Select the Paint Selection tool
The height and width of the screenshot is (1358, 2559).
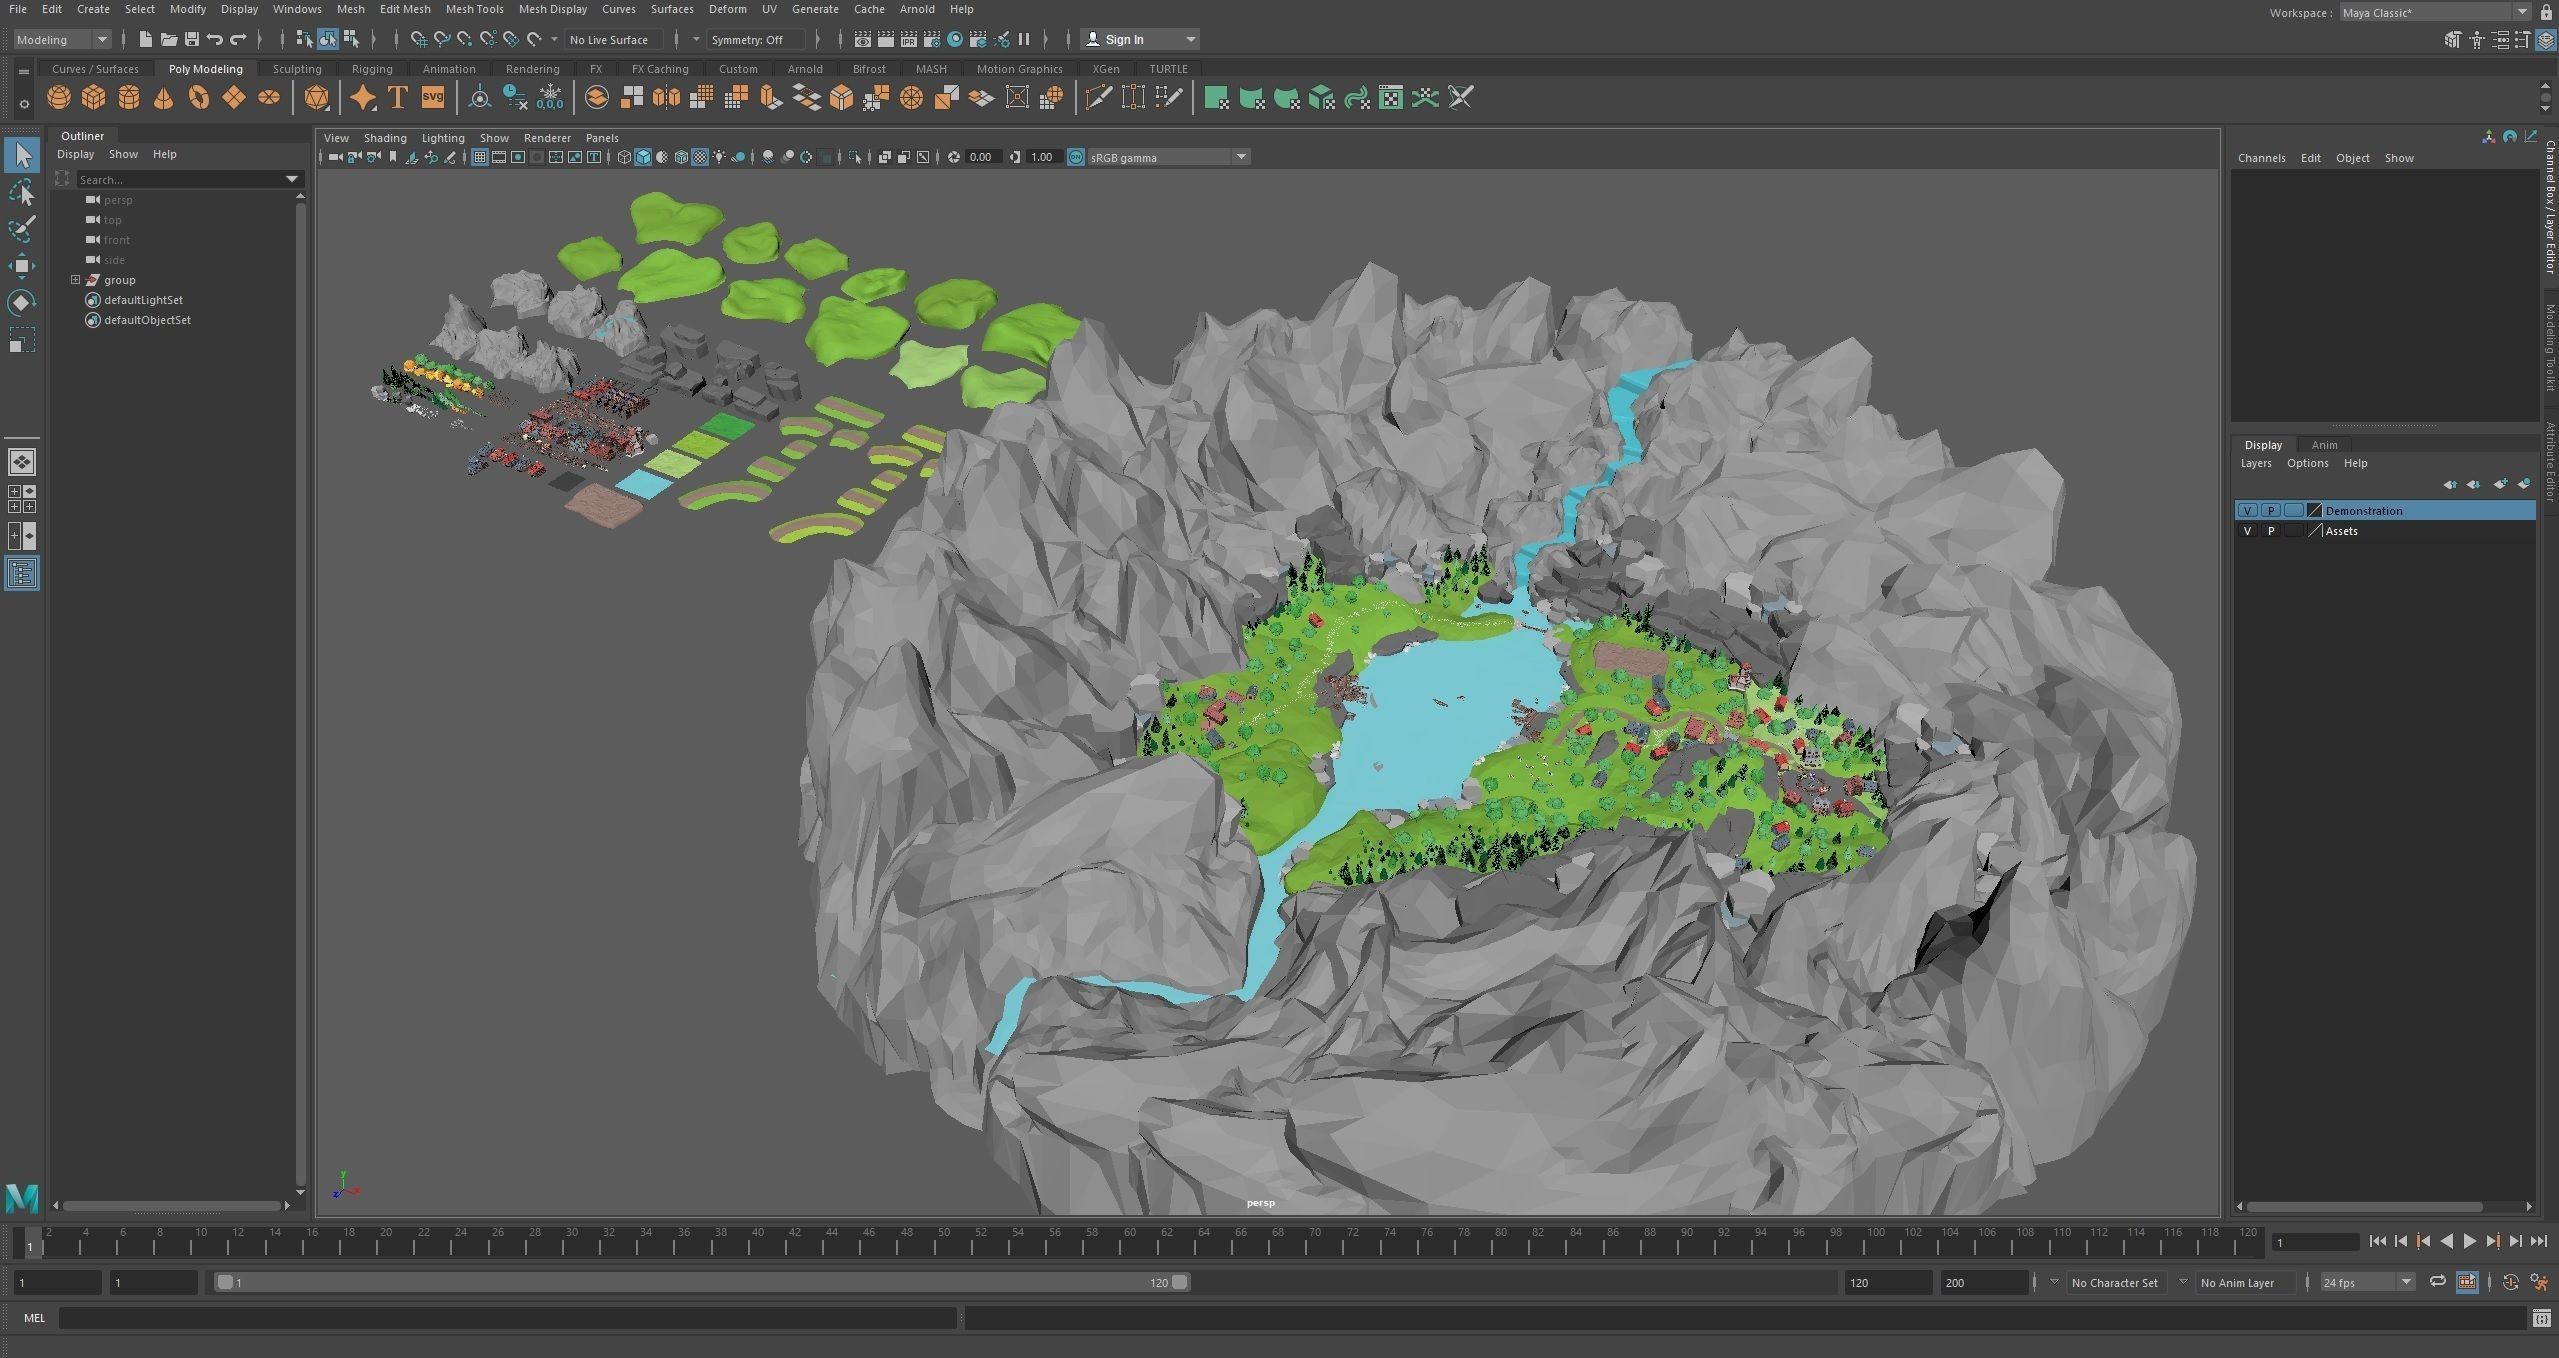click(21, 229)
